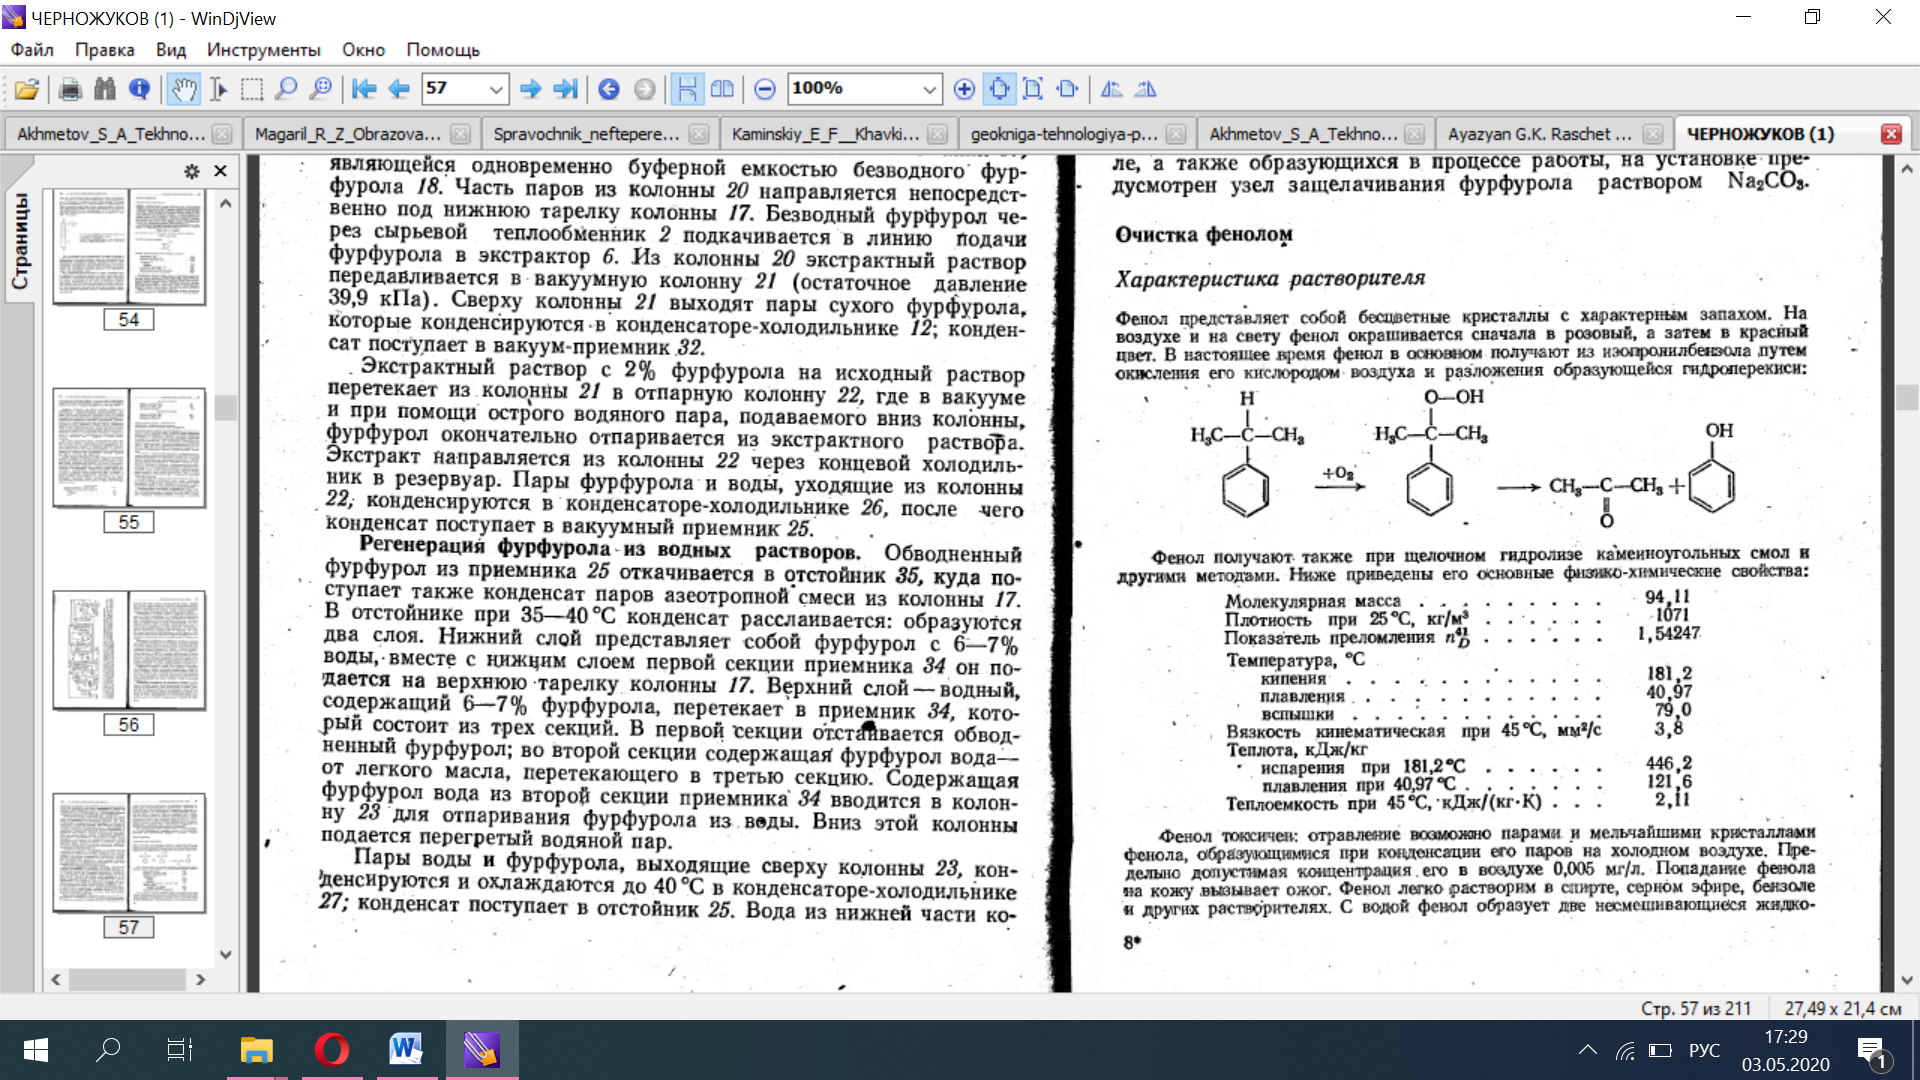Click the Print document icon

pyautogui.click(x=70, y=90)
